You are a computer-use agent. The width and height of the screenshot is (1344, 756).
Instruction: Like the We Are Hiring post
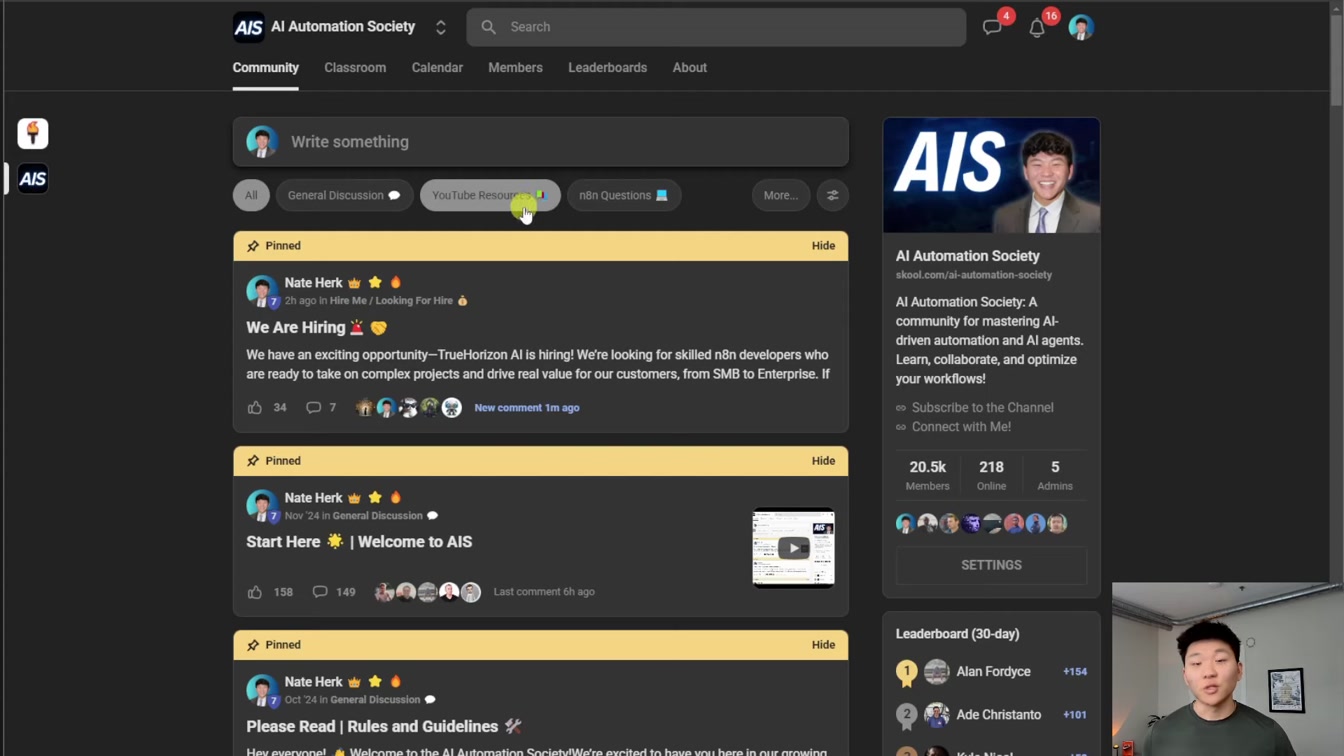tap(255, 407)
